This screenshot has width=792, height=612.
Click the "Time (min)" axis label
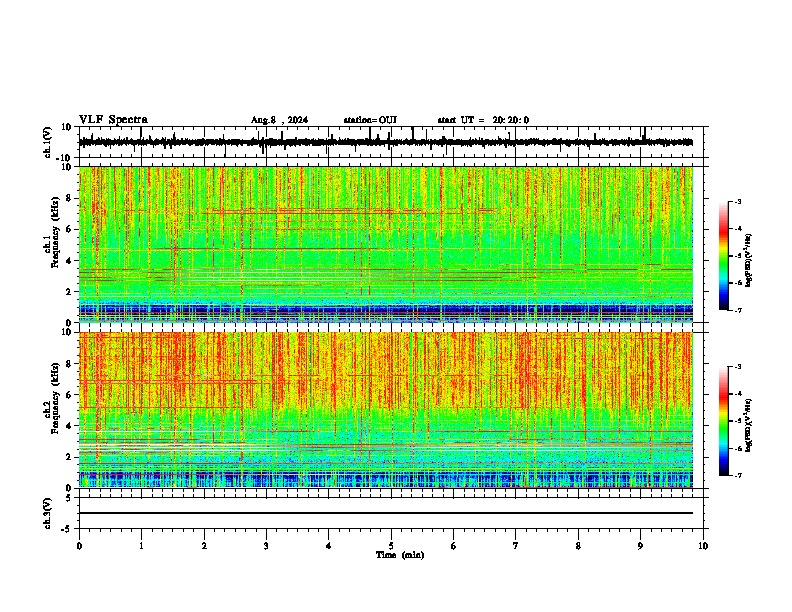coord(400,555)
